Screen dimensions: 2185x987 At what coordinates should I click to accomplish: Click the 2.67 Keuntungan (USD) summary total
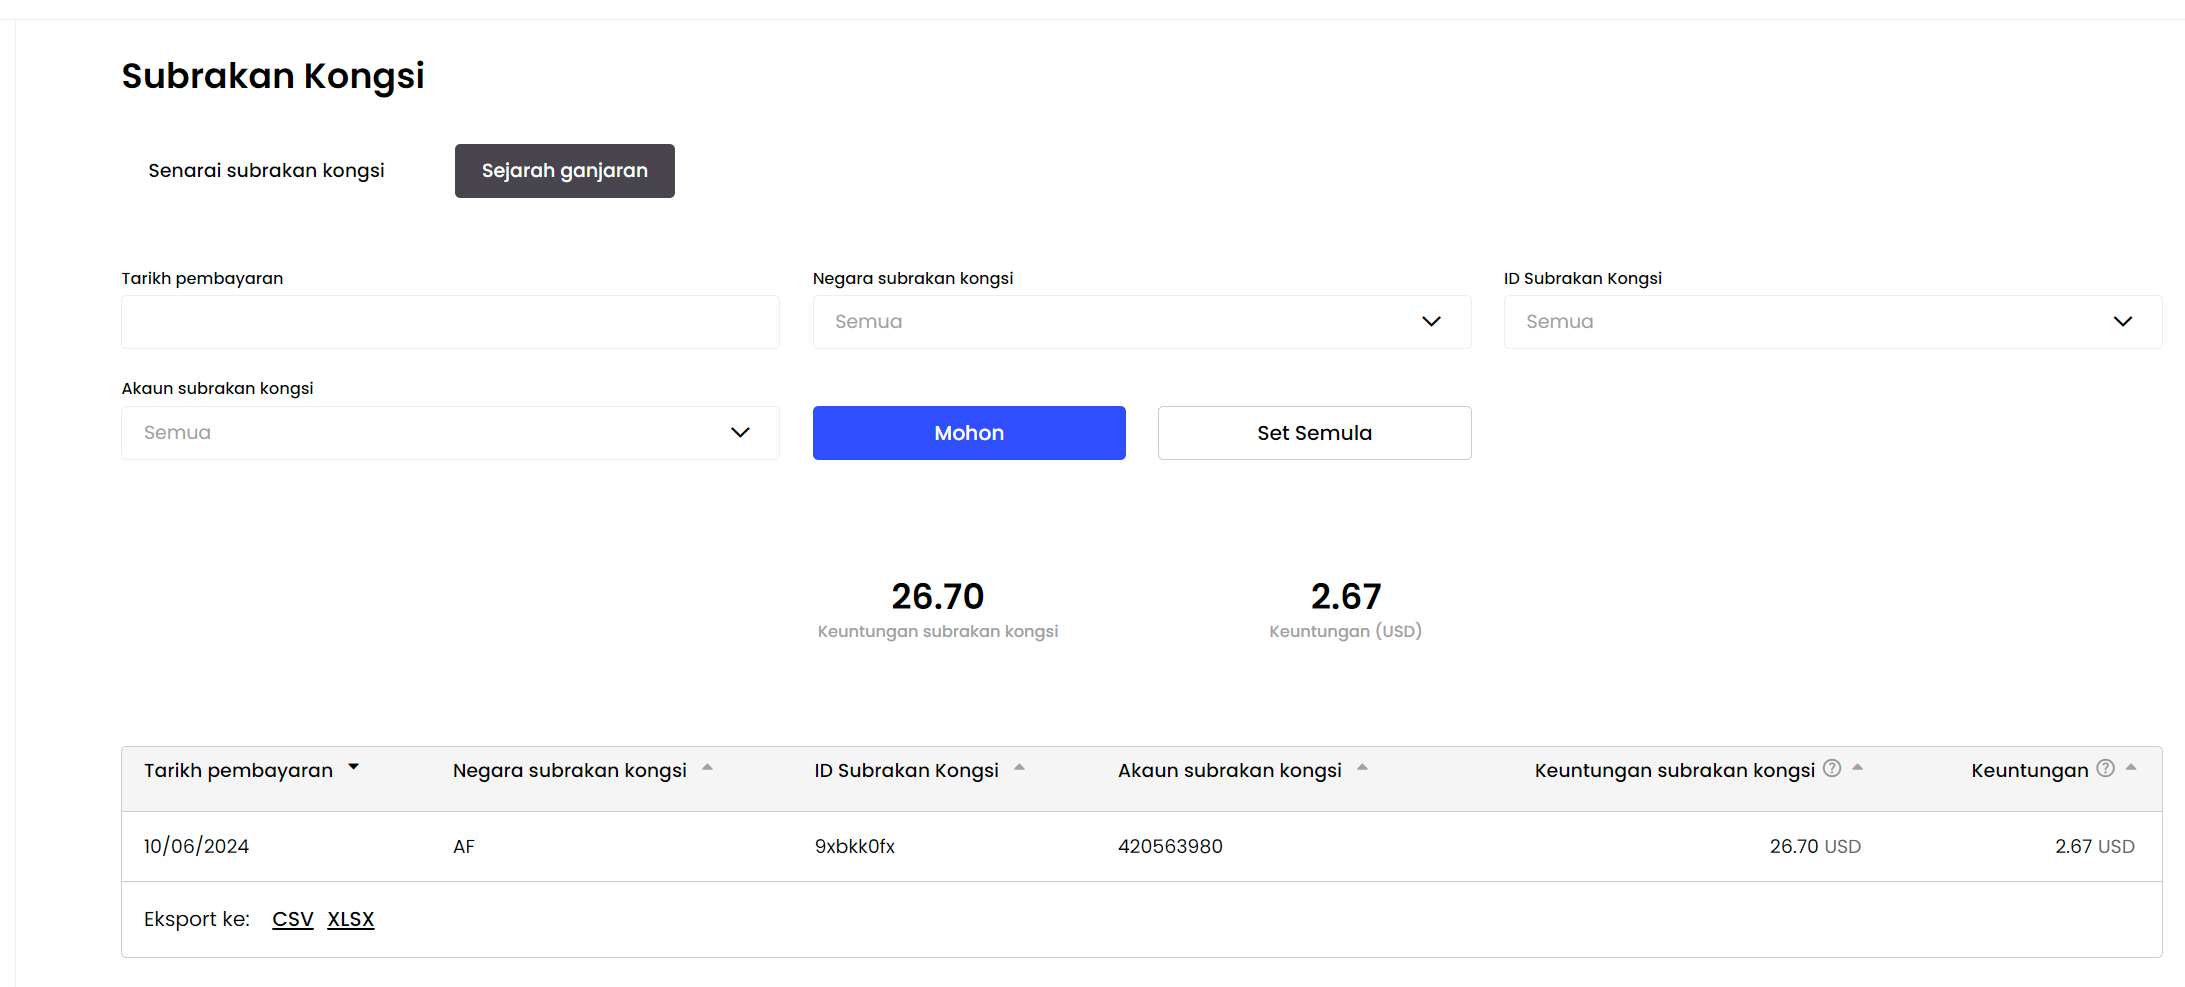pos(1346,597)
